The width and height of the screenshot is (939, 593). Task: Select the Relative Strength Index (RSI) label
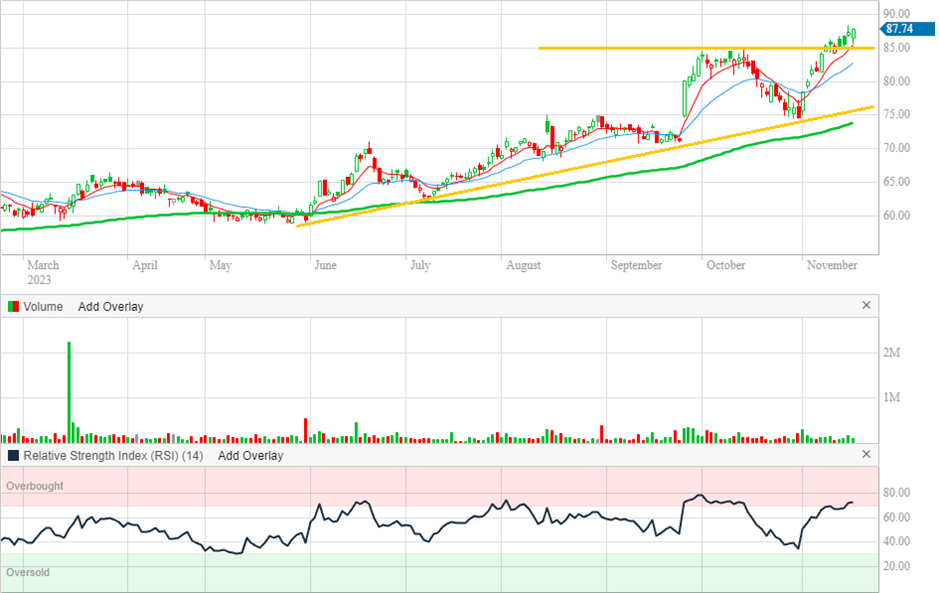pos(116,455)
